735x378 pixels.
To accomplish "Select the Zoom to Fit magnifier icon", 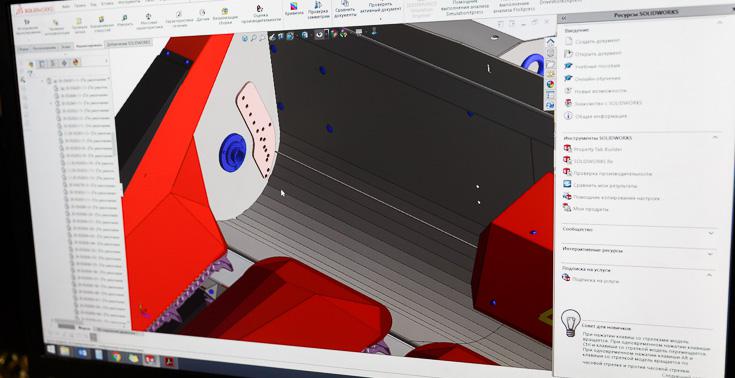I will point(245,38).
